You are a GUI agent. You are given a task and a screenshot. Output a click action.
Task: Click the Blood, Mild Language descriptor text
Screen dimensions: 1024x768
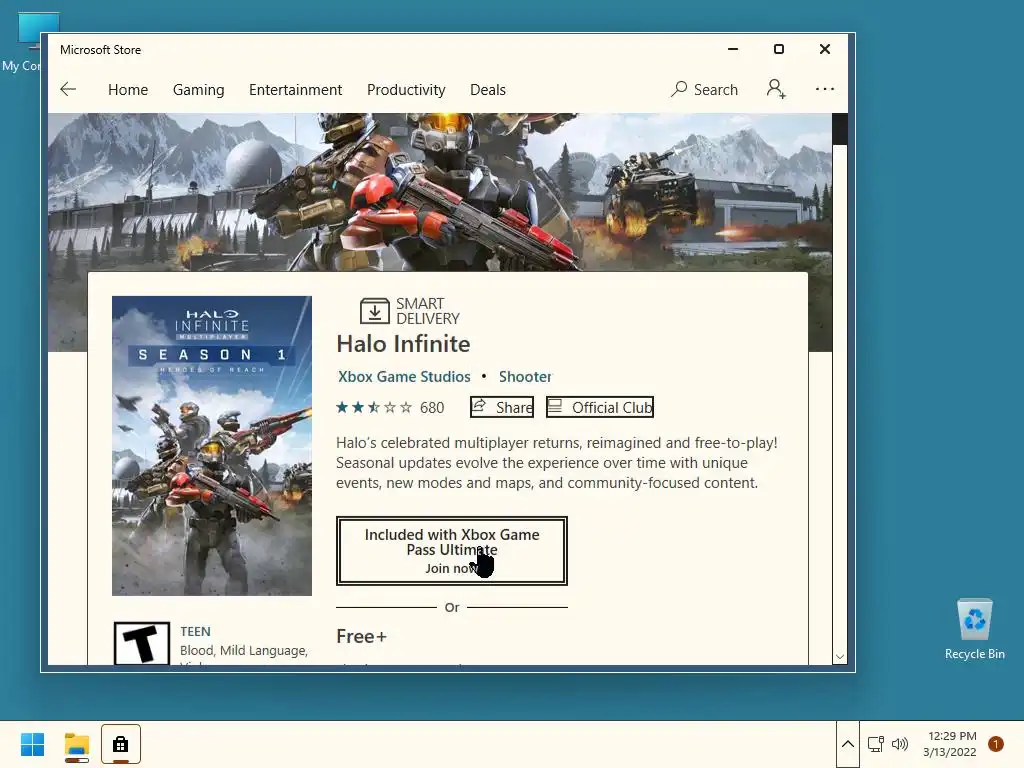click(244, 650)
